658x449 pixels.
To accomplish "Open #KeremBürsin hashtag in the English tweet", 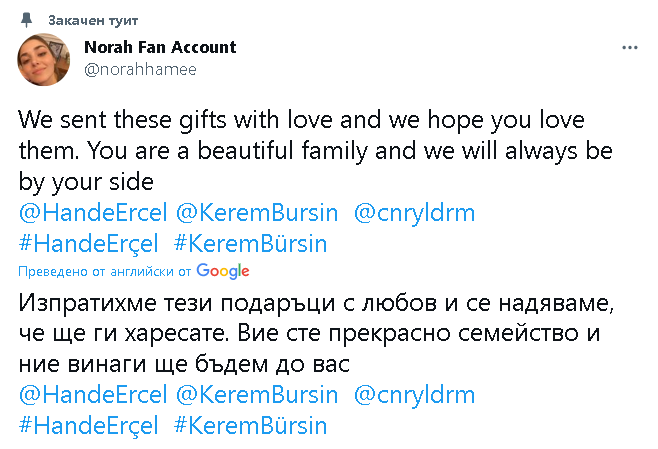I will coord(250,244).
